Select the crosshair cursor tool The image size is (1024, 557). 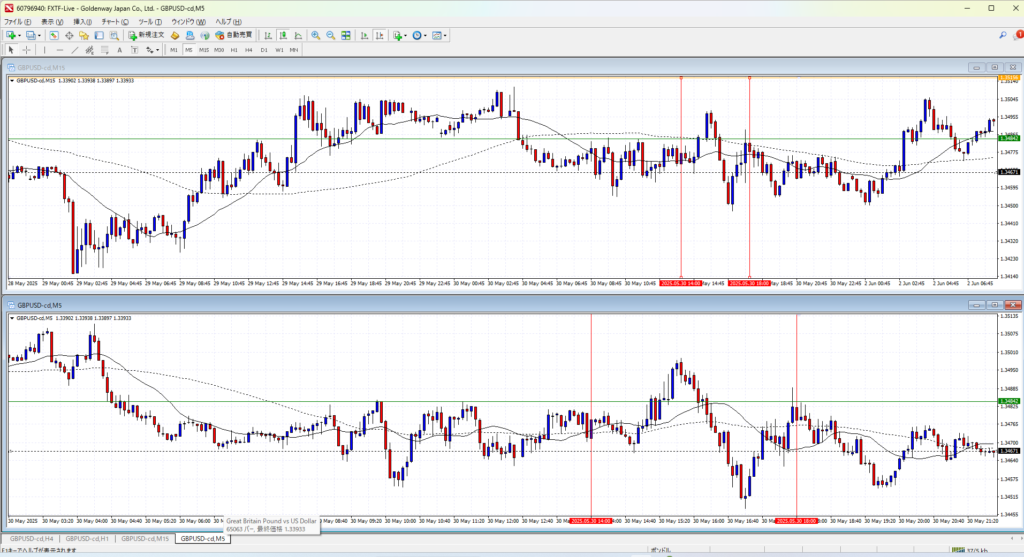26,49
